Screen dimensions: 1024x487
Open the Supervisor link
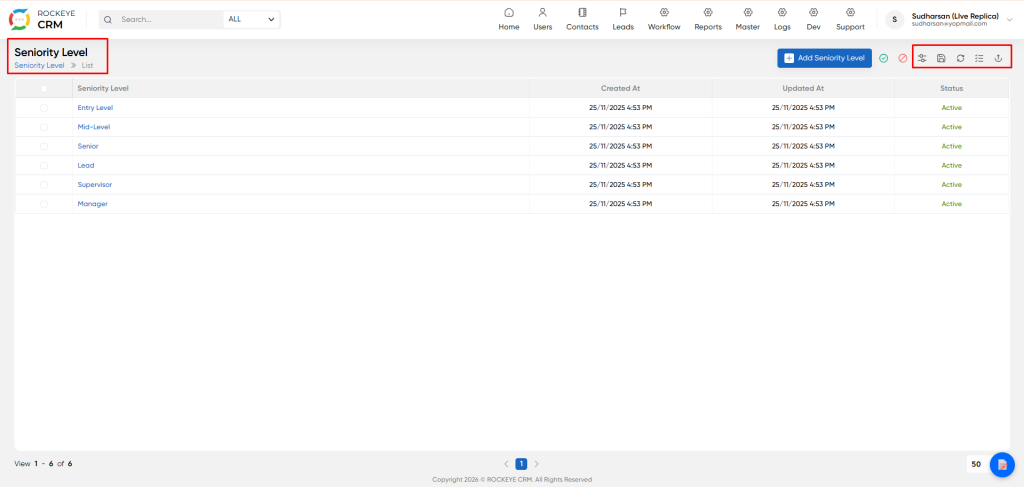[95, 185]
